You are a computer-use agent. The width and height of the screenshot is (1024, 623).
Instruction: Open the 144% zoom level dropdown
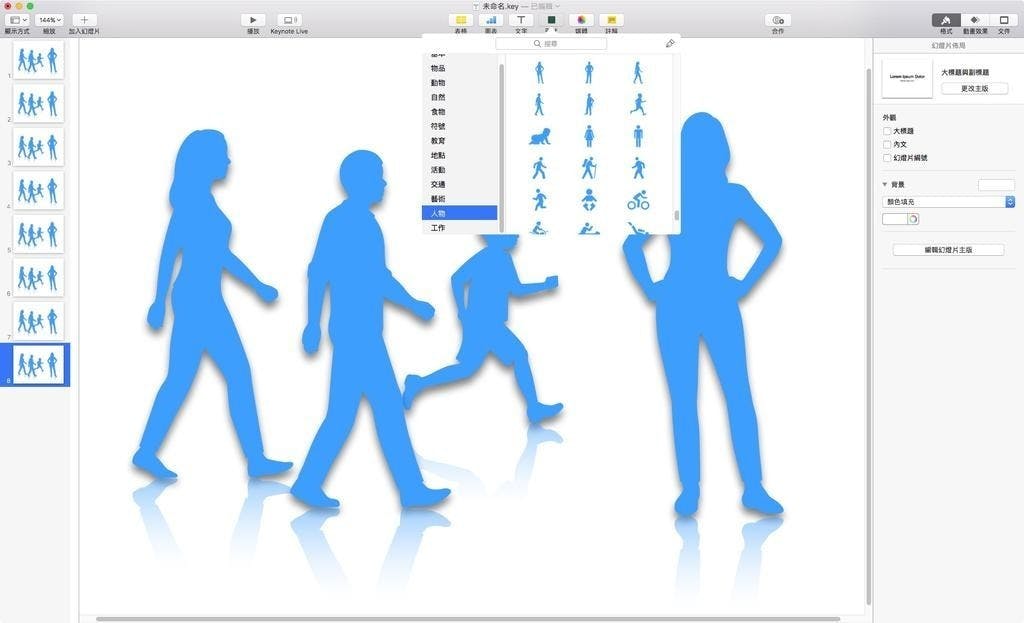50,20
